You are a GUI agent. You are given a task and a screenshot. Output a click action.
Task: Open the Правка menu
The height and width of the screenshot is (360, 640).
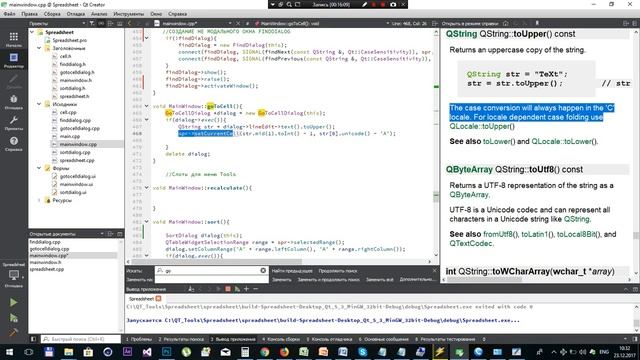(29, 14)
